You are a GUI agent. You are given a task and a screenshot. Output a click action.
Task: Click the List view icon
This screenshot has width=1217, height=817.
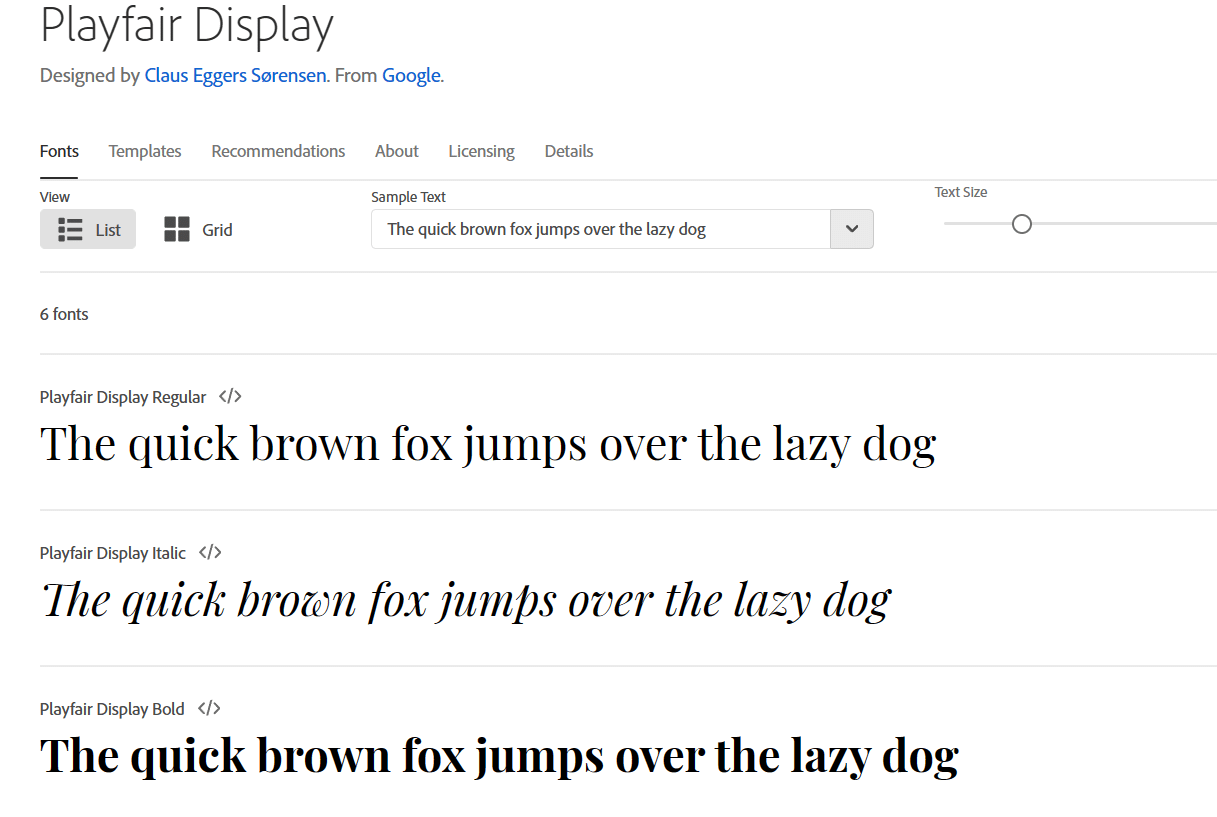click(70, 230)
